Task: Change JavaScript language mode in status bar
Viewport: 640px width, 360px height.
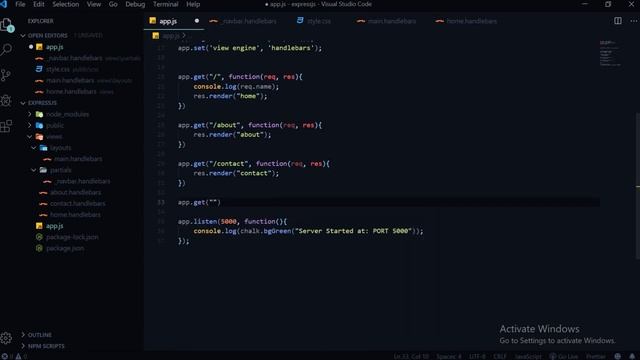Action: tap(528, 356)
